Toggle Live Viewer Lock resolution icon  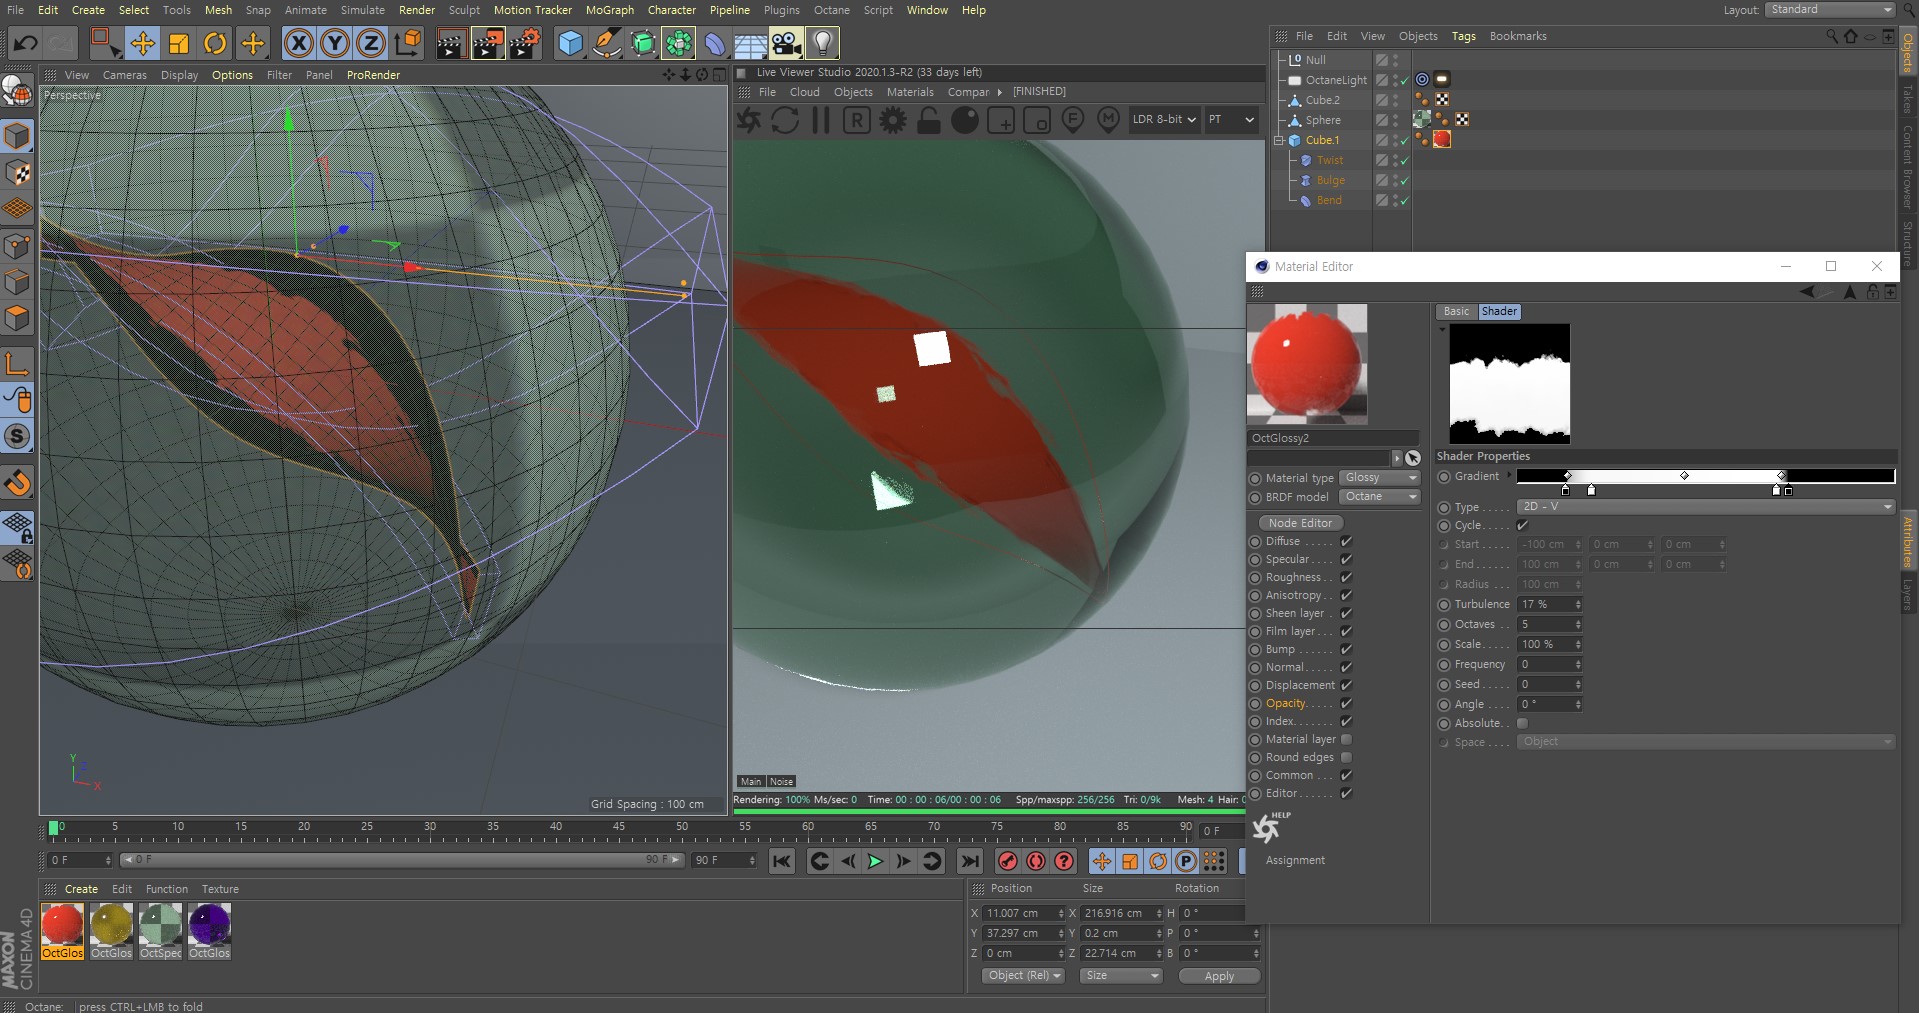coord(929,120)
